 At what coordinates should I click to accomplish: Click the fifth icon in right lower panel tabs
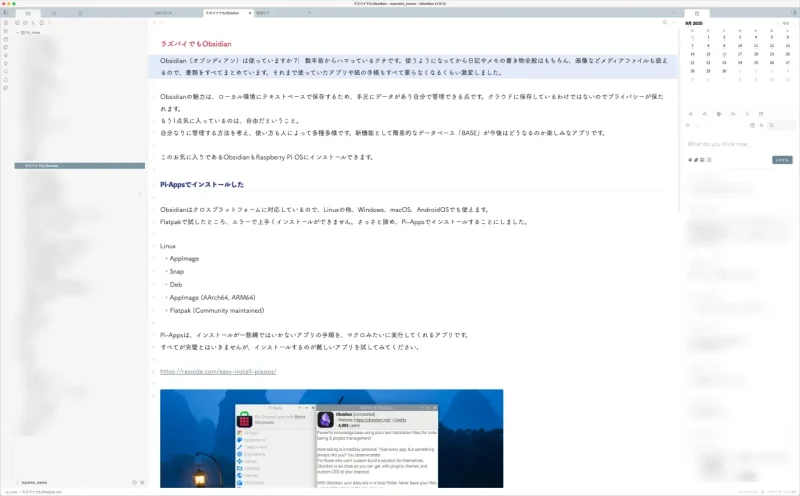pyautogui.click(x=747, y=114)
